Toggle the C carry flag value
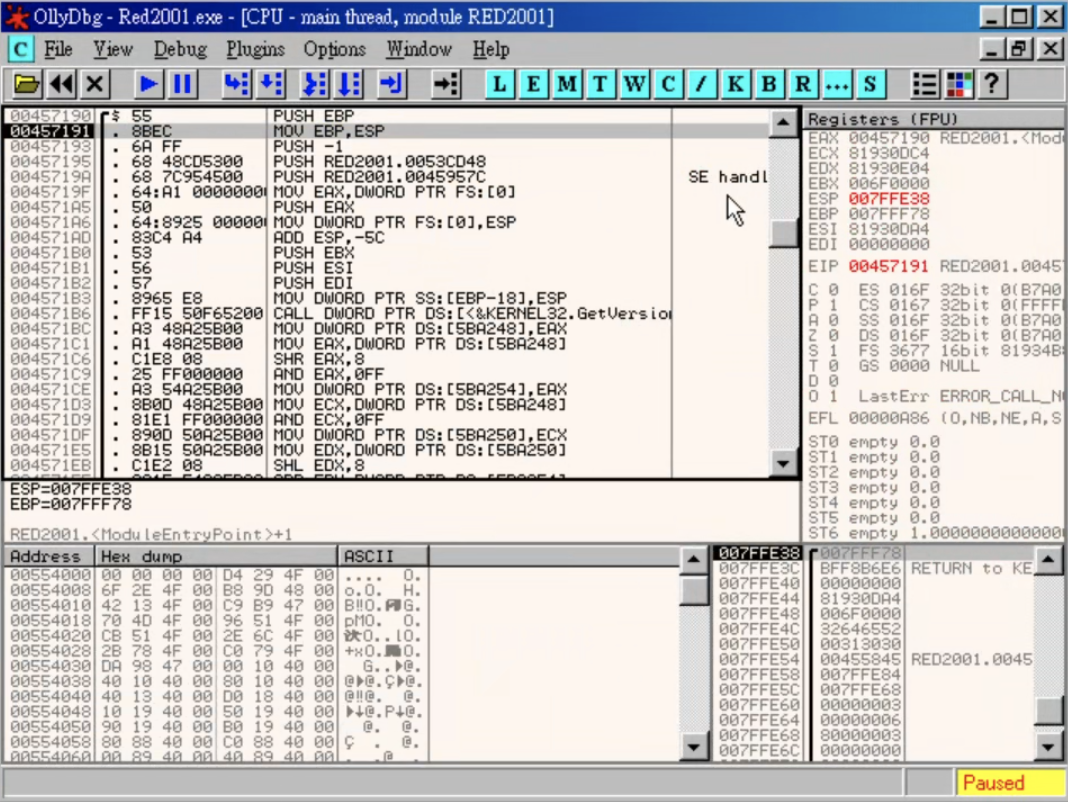Screen dimensions: 1068x802 (832, 290)
